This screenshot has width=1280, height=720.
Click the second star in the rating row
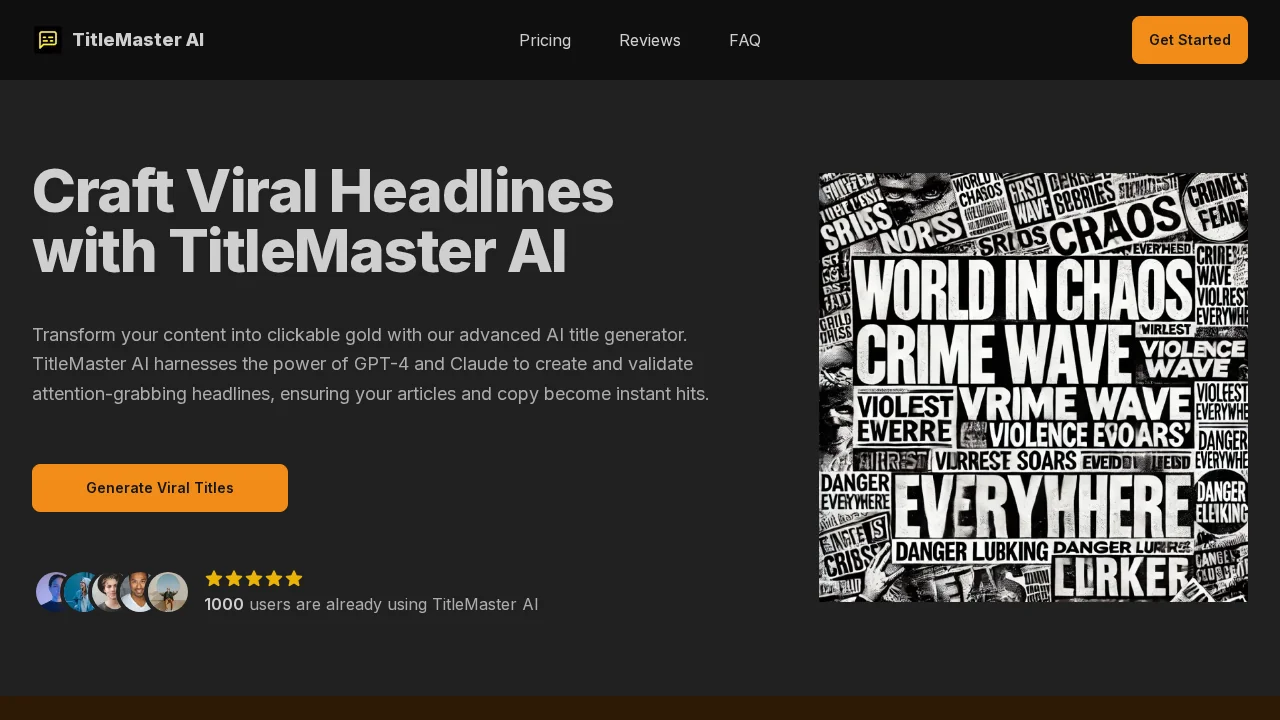tap(234, 579)
